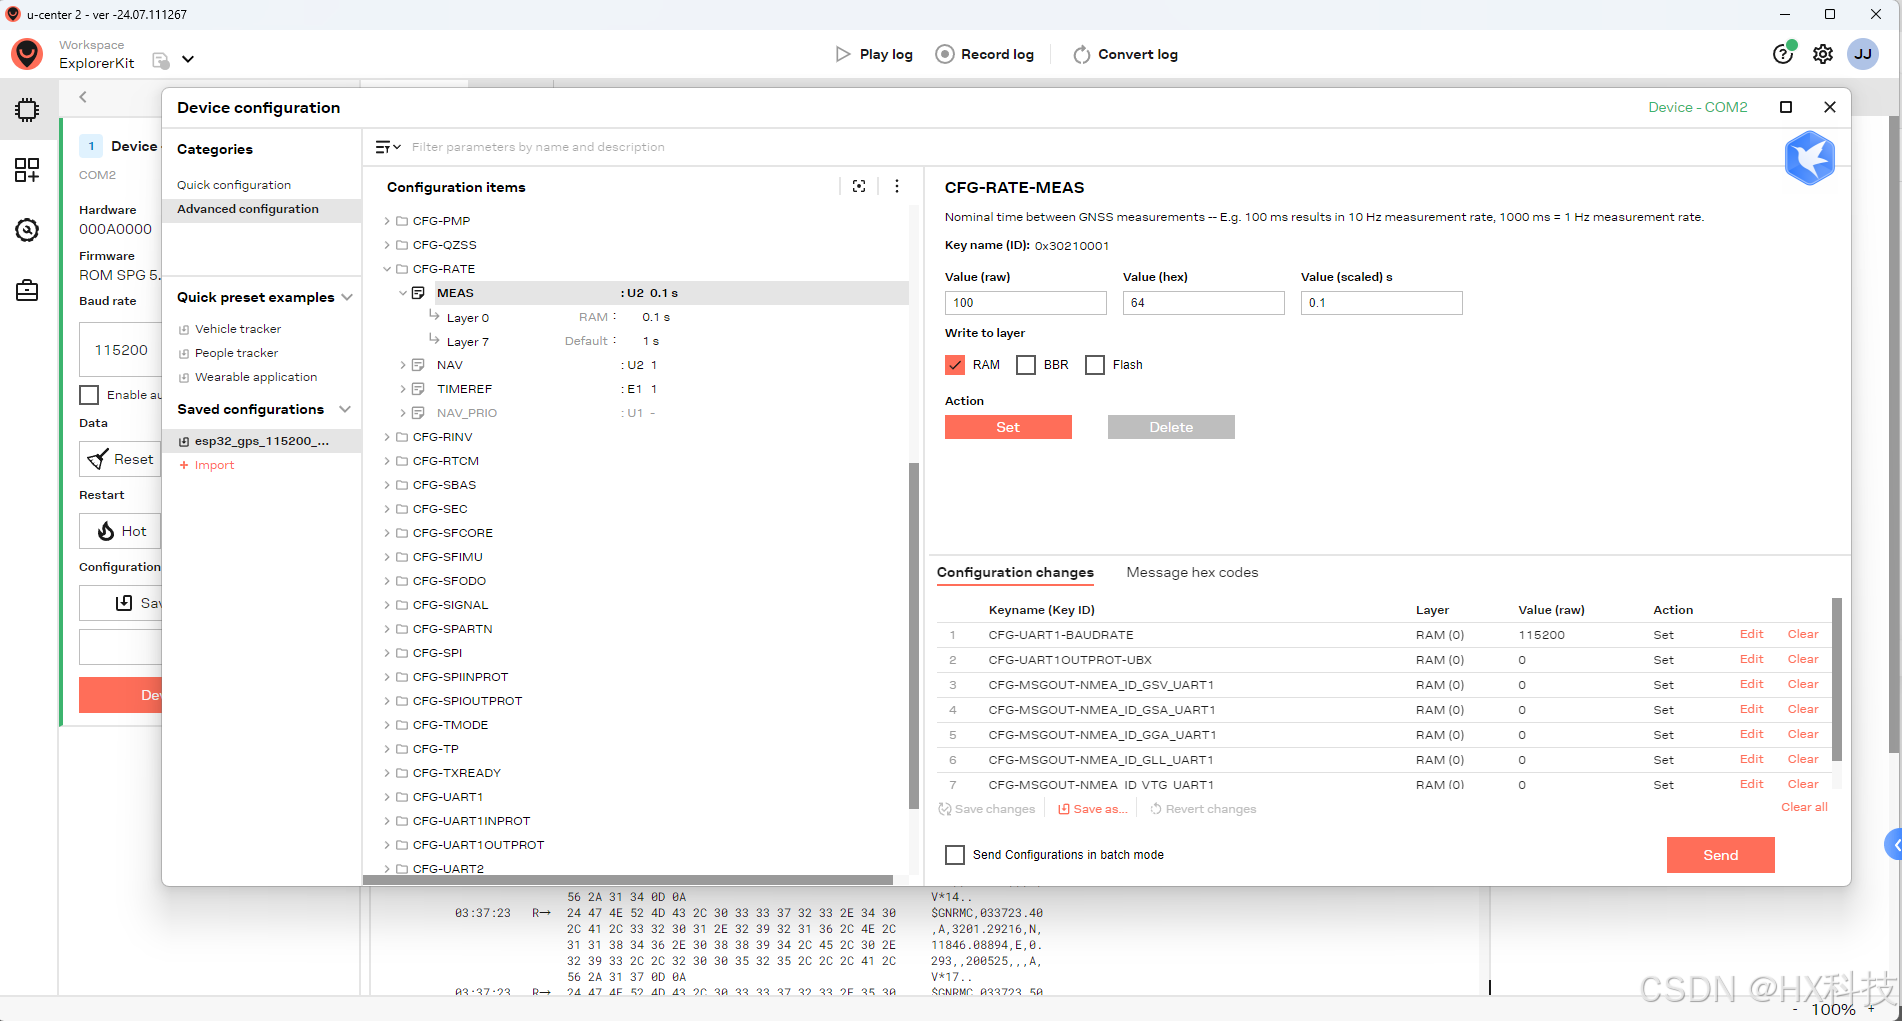The width and height of the screenshot is (1902, 1021).
Task: Switch to Configuration changes tab
Action: point(1015,572)
